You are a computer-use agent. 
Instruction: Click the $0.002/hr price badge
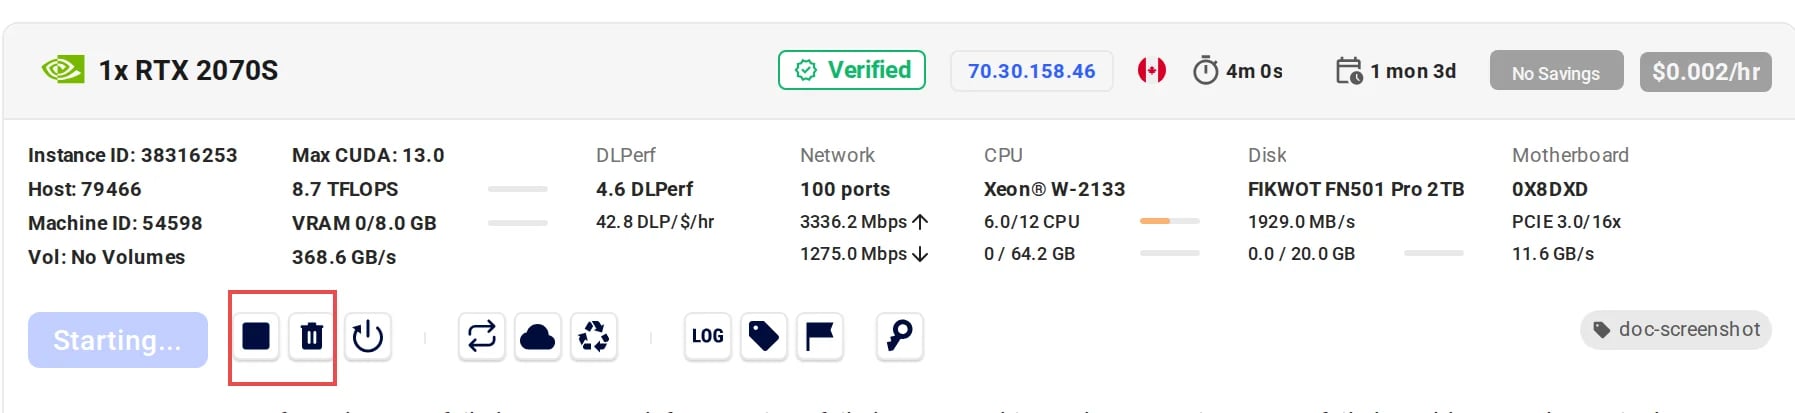(x=1706, y=72)
